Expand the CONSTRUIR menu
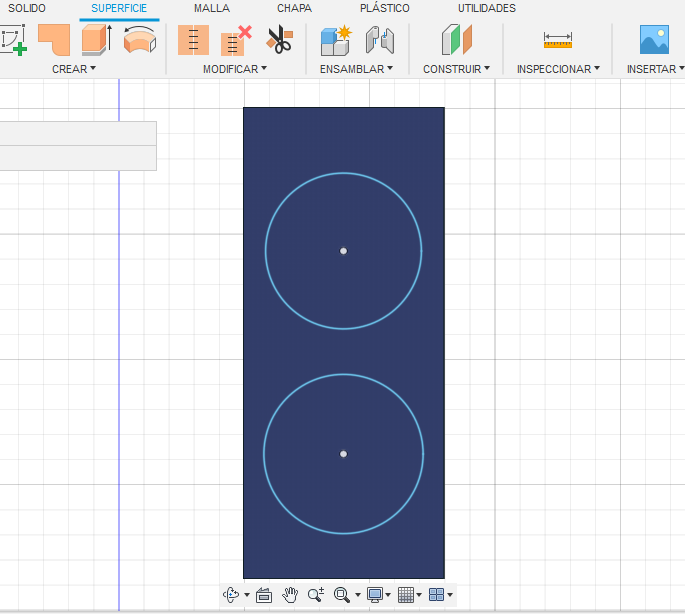The height and width of the screenshot is (614, 685). click(x=456, y=69)
